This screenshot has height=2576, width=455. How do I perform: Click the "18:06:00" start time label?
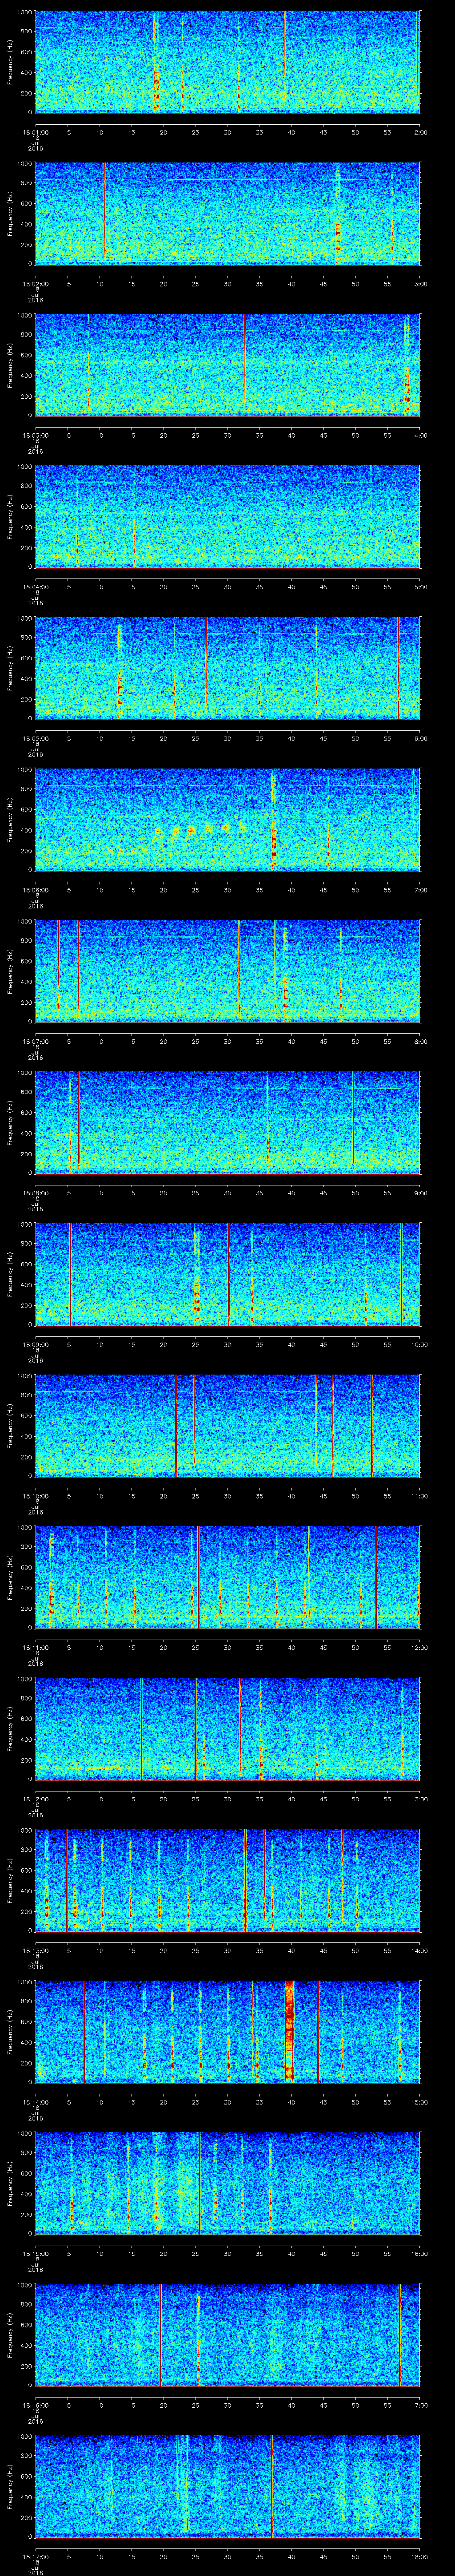point(35,890)
